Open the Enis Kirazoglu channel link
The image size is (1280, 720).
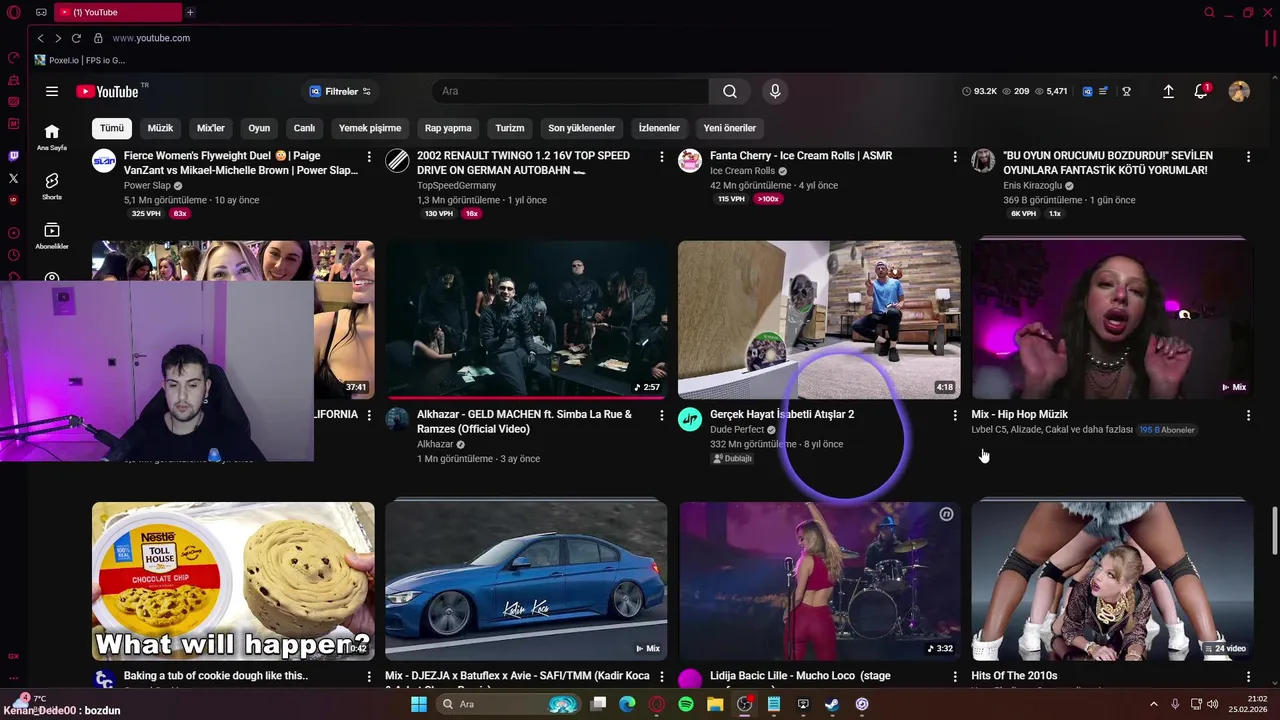click(x=1032, y=186)
